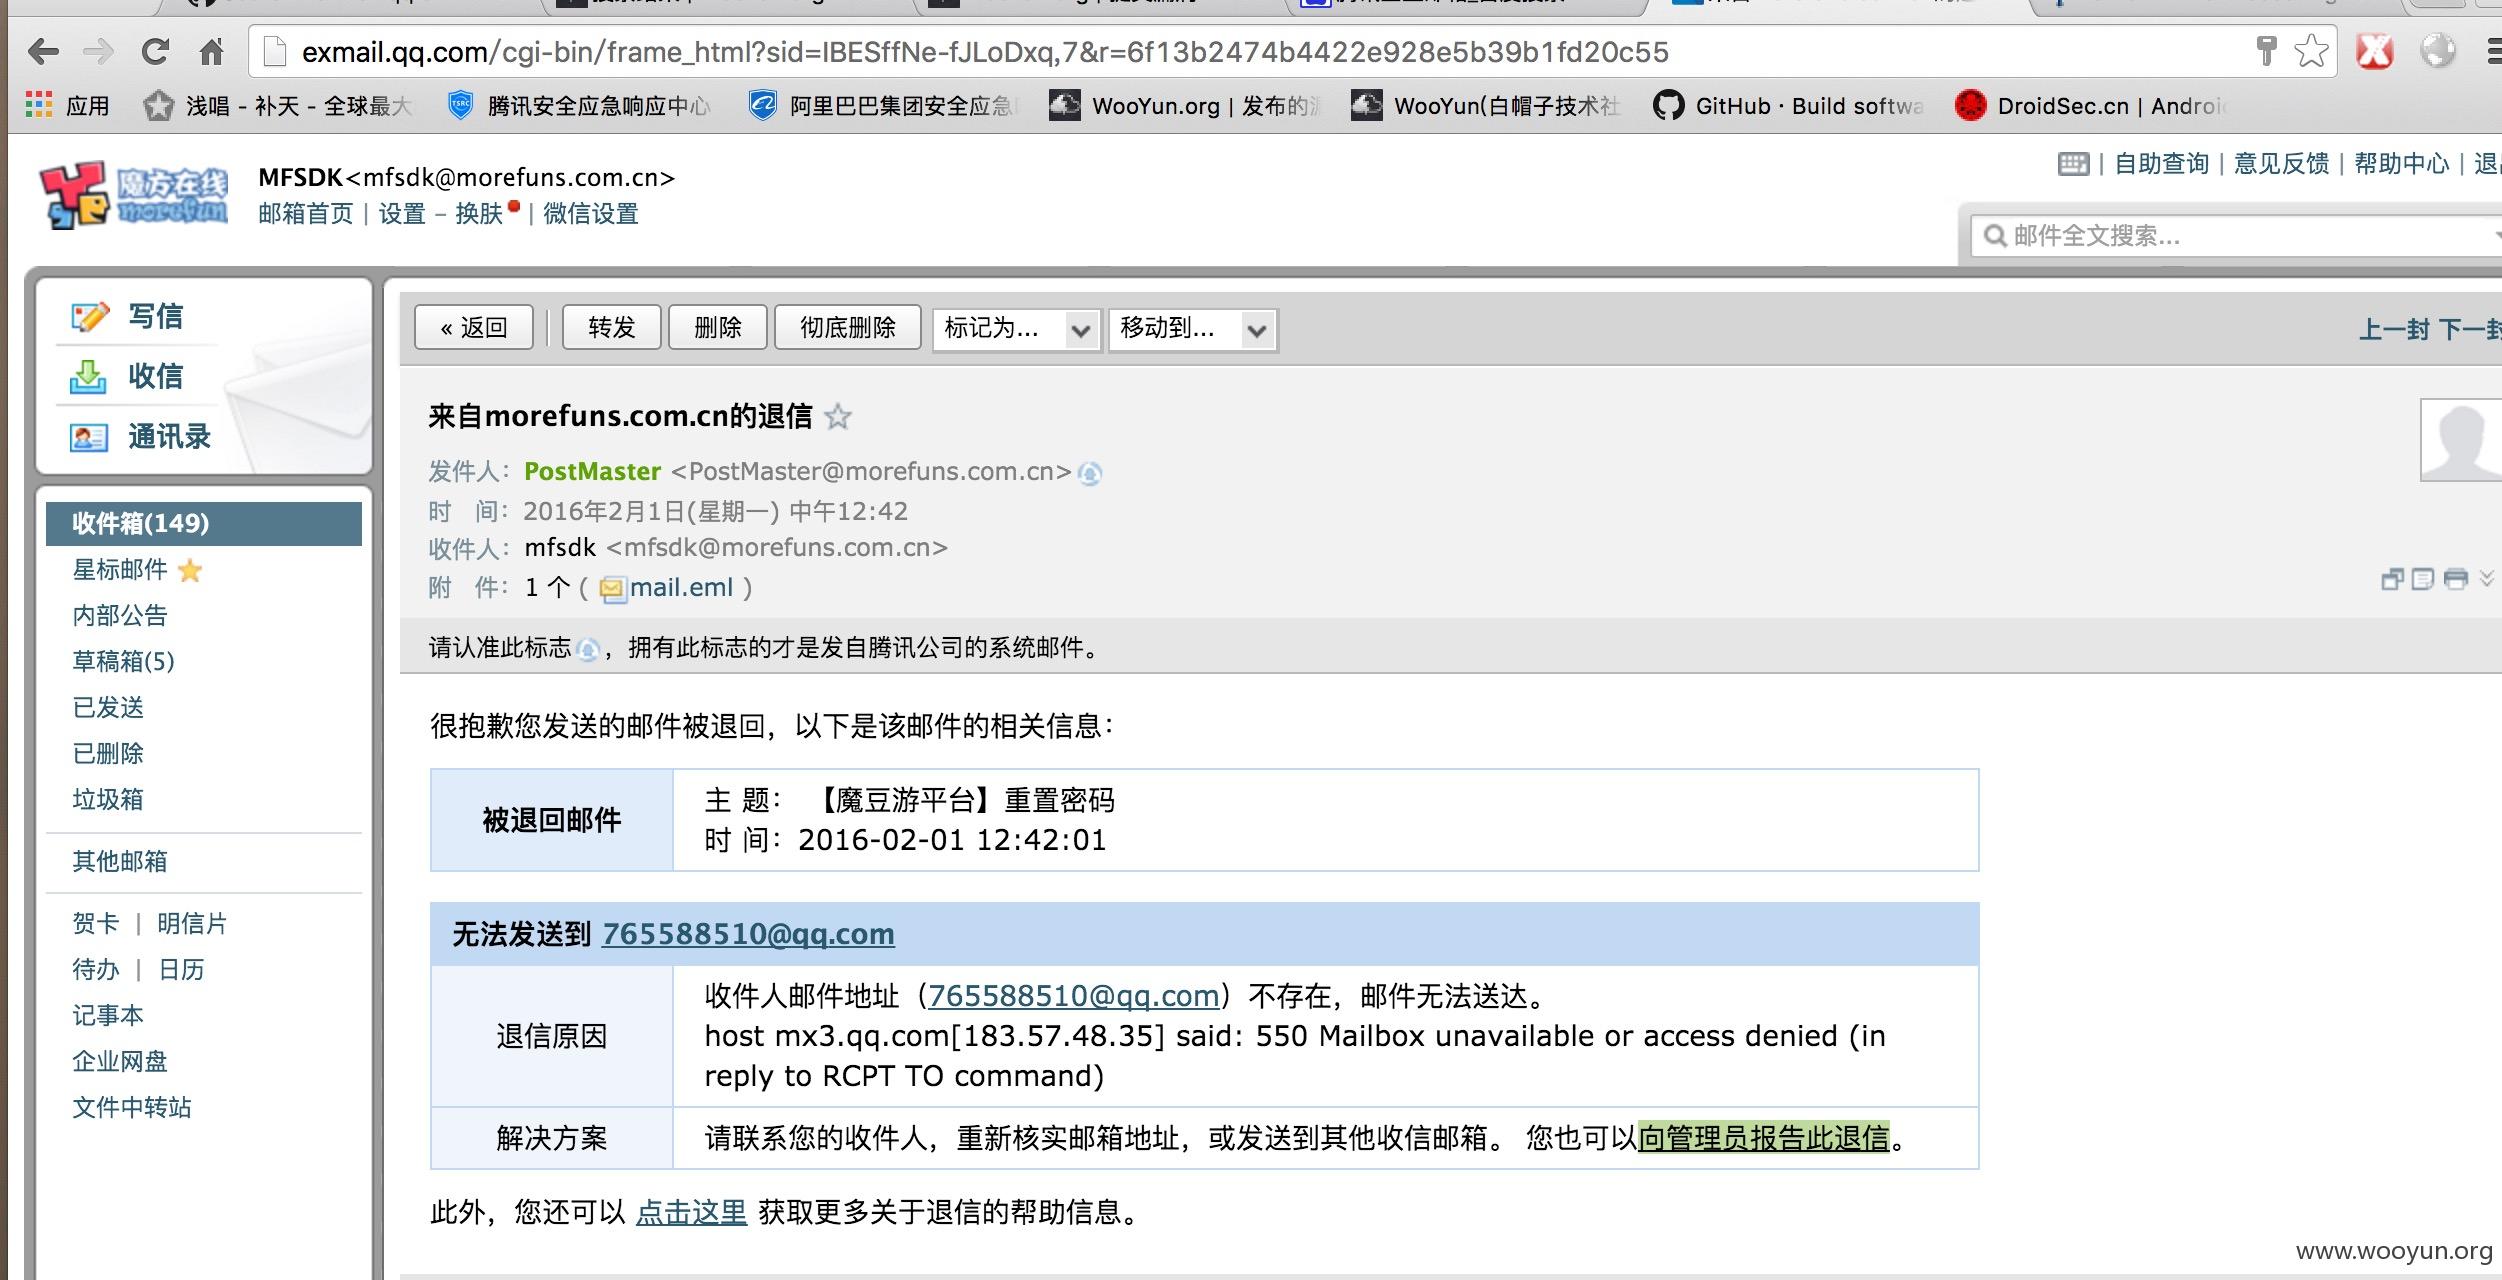Open 日历 link
Viewport: 2502px width, 1280px height.
point(182,969)
